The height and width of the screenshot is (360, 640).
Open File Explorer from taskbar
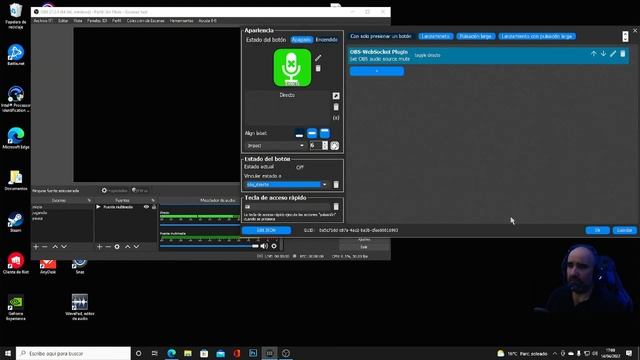(x=188, y=353)
